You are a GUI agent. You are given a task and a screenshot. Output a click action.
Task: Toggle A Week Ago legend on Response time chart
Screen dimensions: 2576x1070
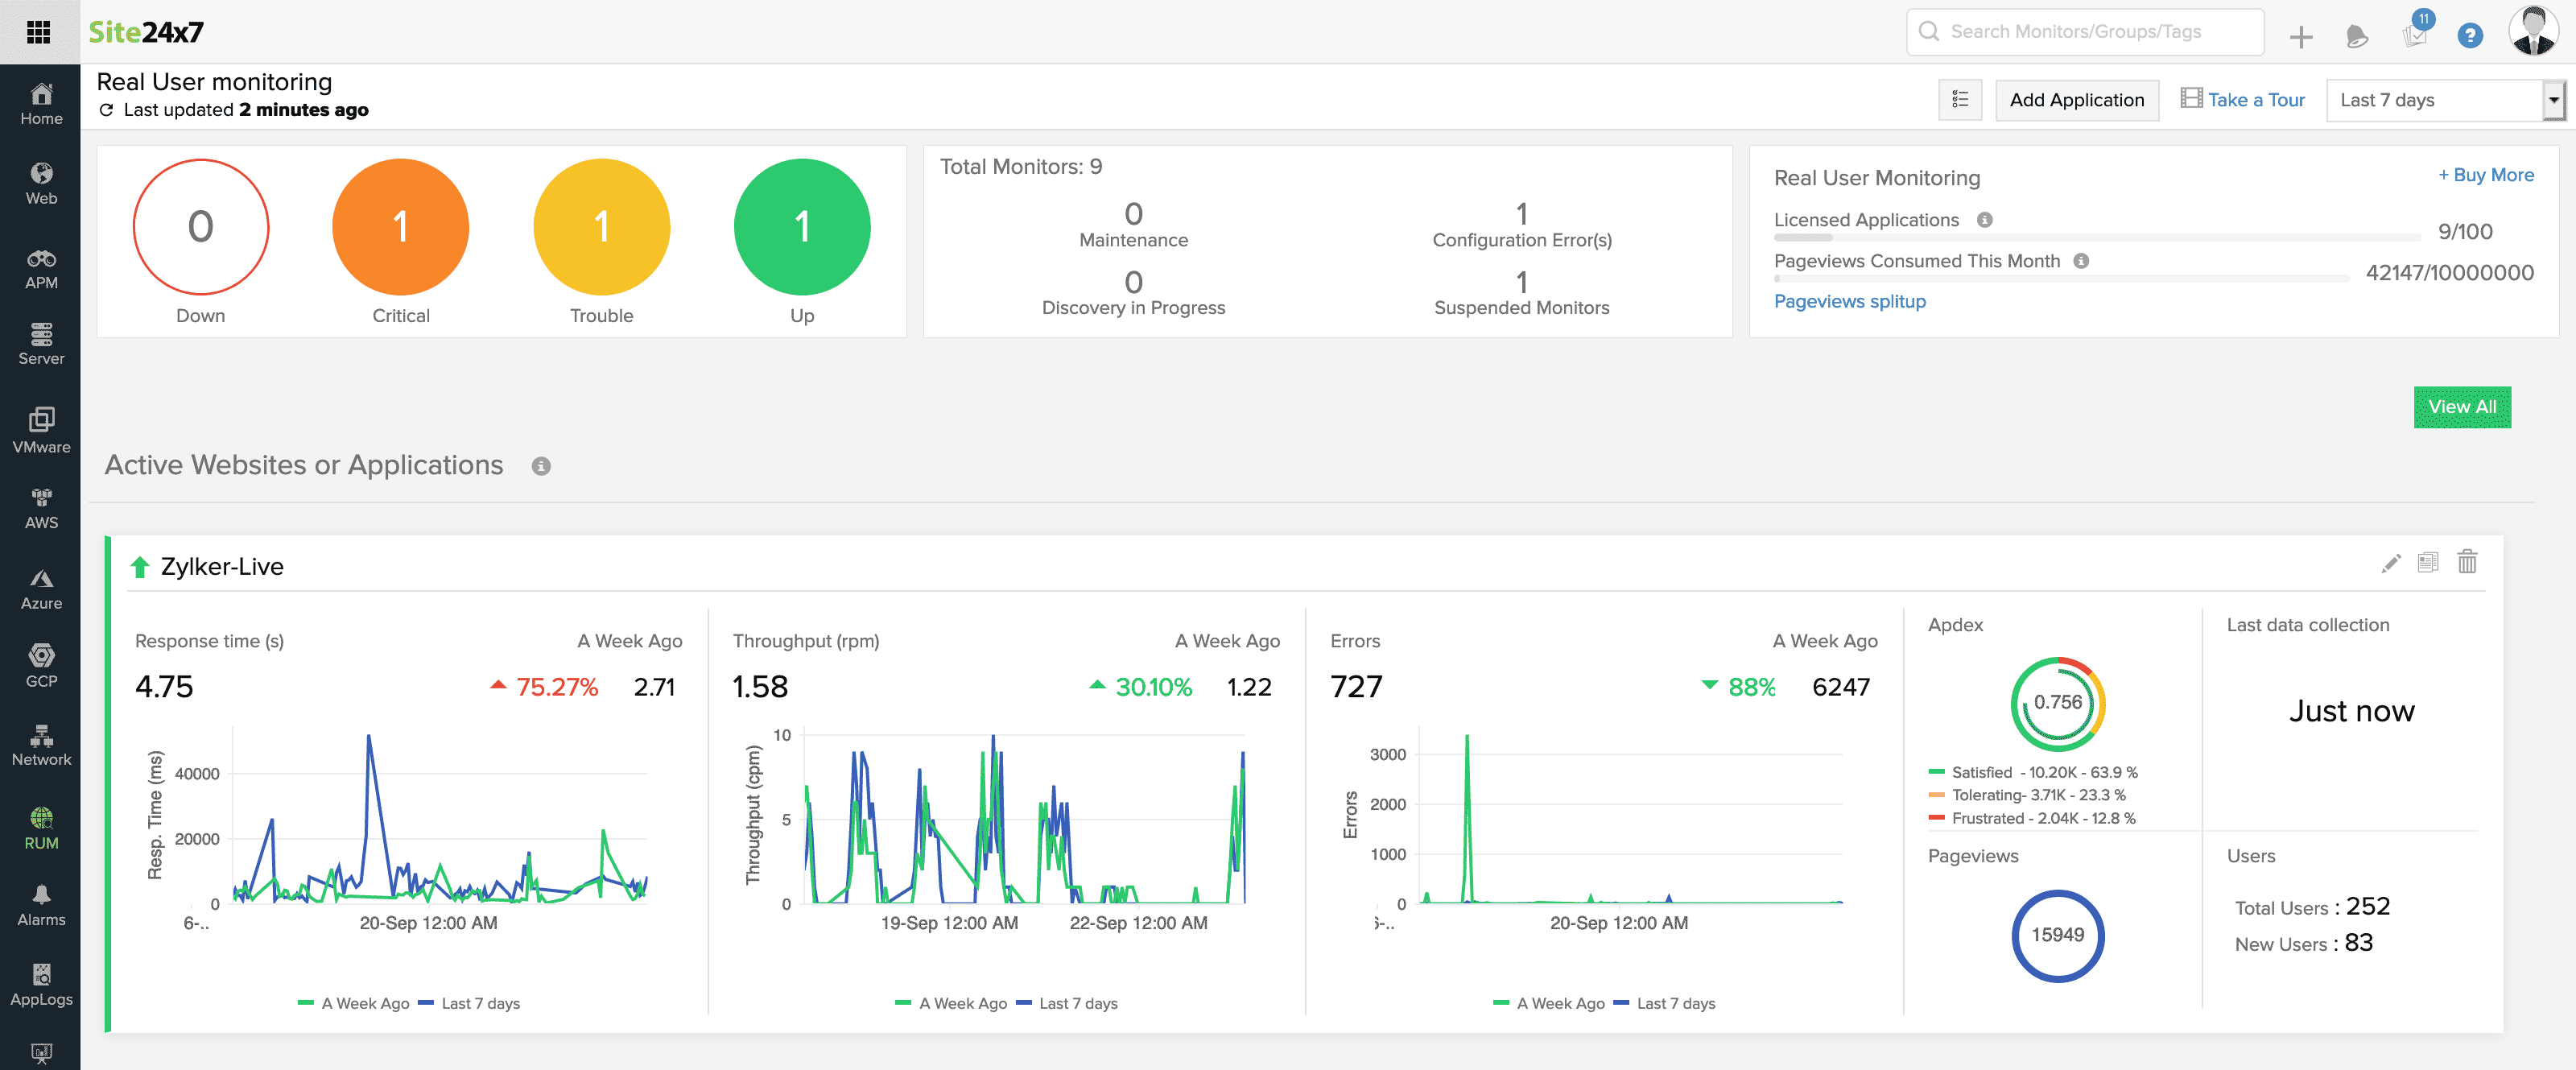[x=355, y=1003]
